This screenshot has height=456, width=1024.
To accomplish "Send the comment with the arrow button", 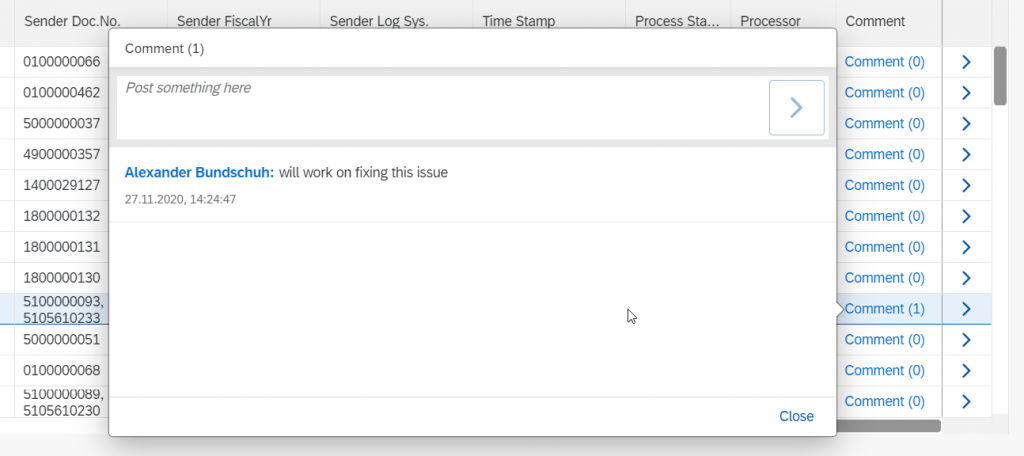I will [x=796, y=108].
